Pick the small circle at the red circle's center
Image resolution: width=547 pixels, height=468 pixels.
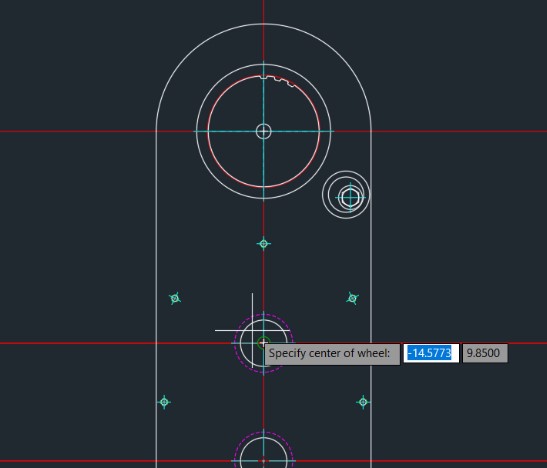coord(263,131)
